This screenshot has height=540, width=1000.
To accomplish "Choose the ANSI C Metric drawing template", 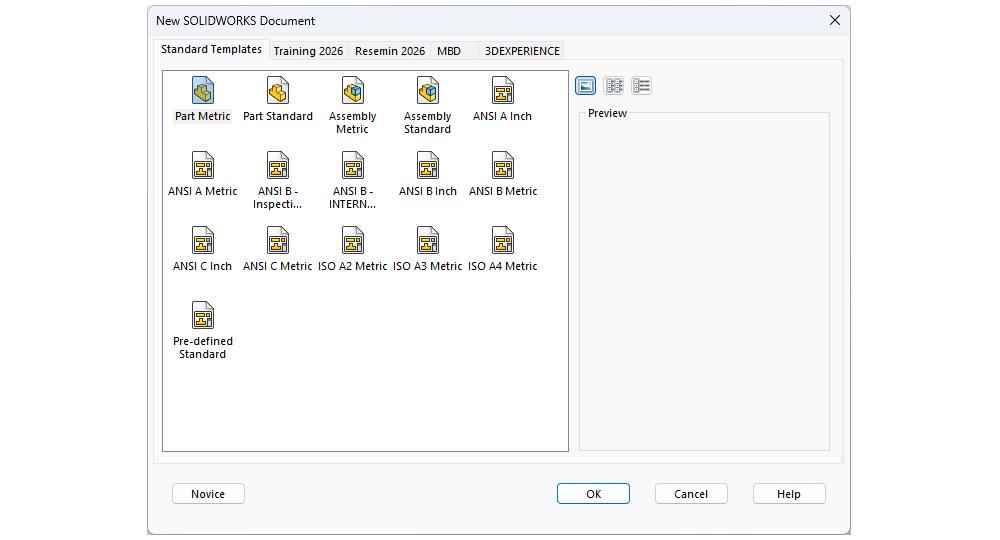I will pyautogui.click(x=278, y=241).
